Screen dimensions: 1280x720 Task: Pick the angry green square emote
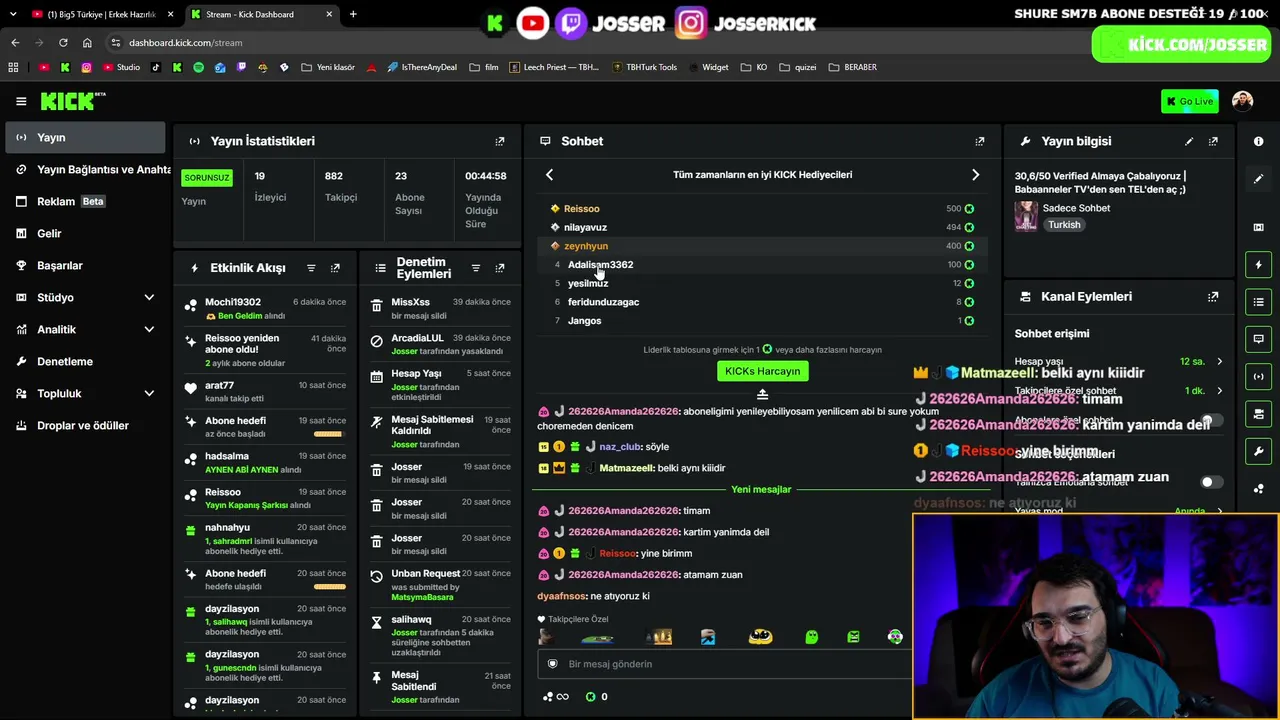click(853, 636)
